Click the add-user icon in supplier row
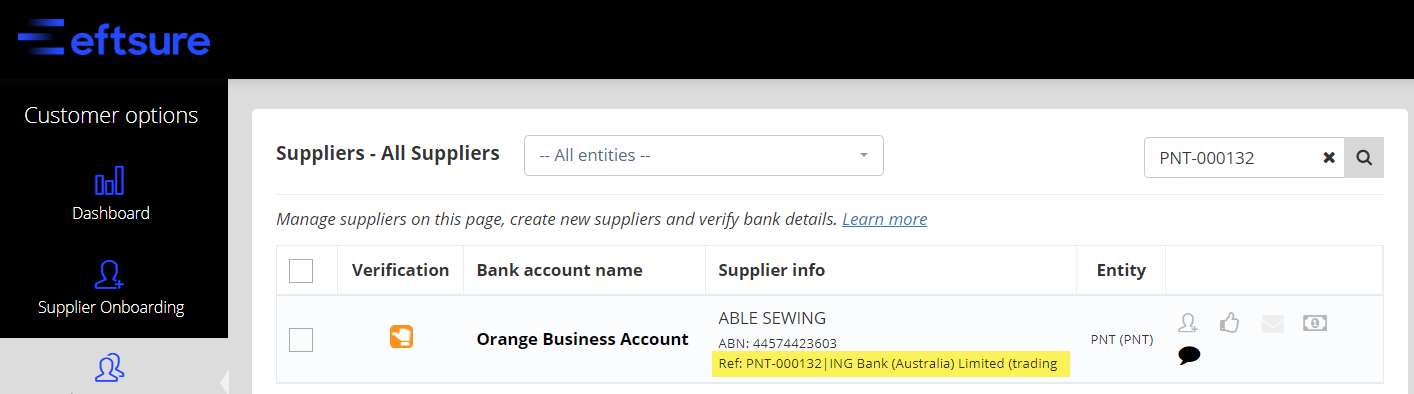 coord(1188,322)
